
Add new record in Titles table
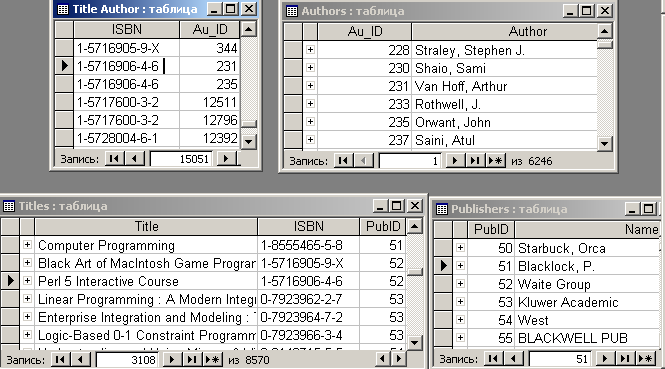point(212,360)
